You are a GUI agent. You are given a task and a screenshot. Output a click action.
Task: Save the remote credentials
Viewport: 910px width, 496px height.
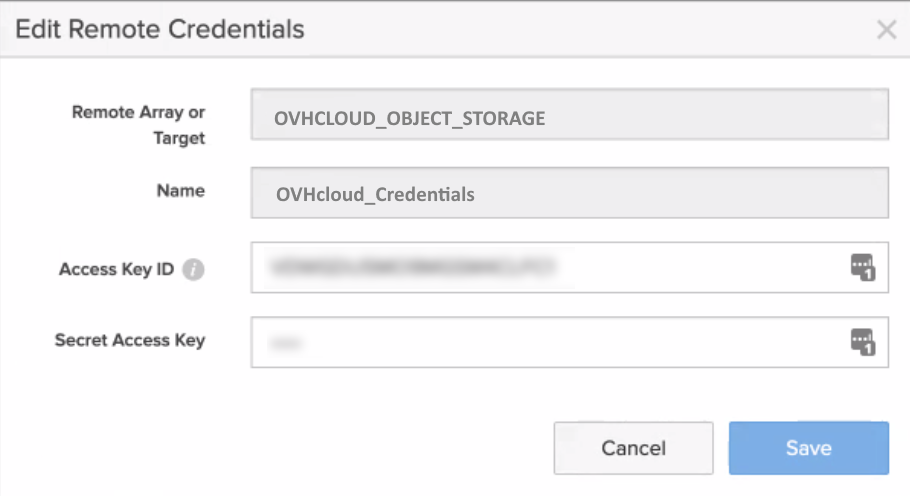pyautogui.click(x=808, y=447)
